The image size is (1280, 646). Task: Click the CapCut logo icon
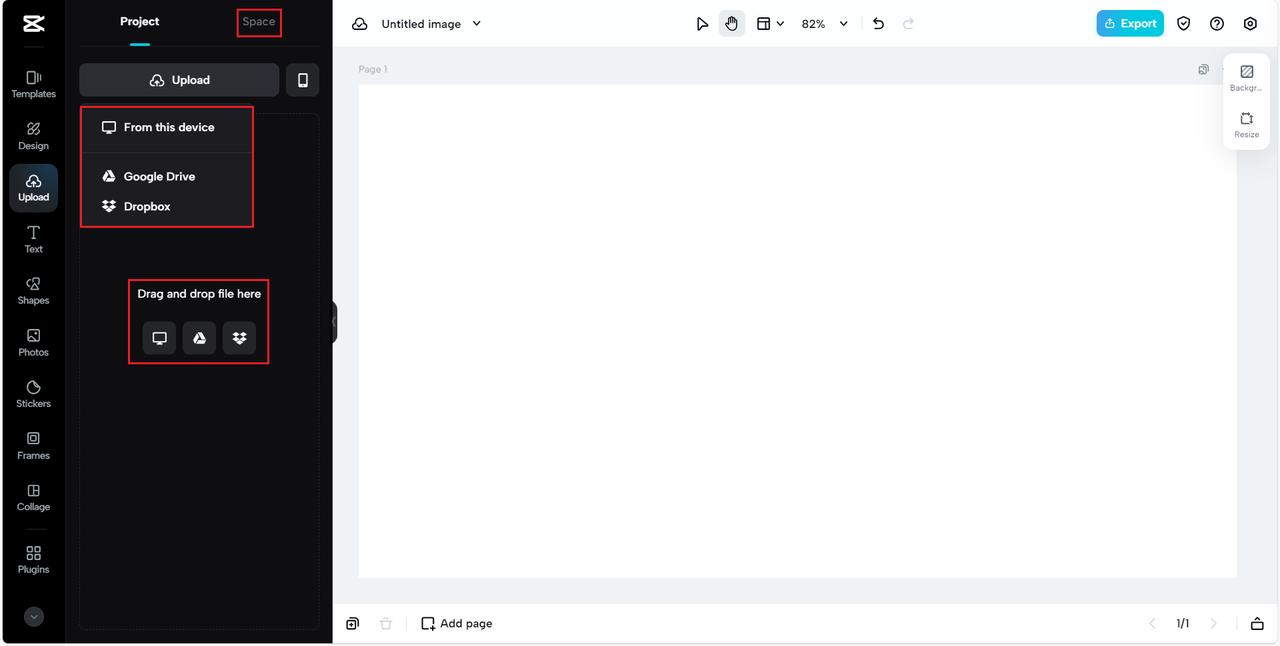point(33,24)
